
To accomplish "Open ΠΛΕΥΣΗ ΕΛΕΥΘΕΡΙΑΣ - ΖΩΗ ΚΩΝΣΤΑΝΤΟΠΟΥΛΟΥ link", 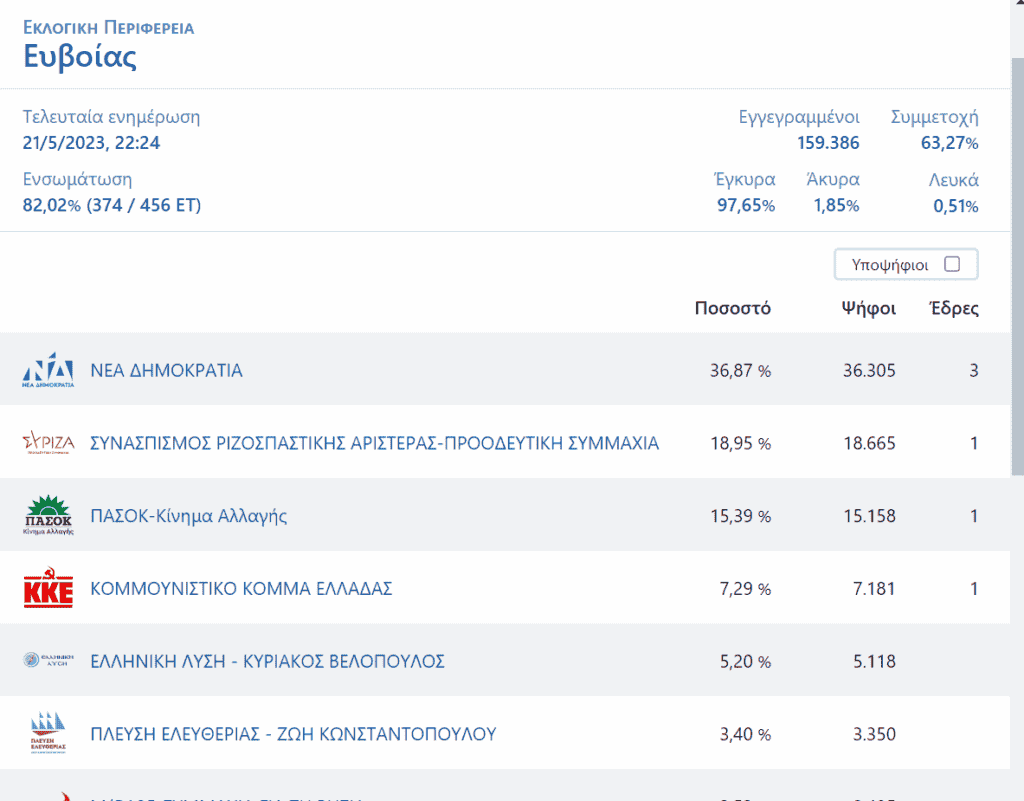I will tap(293, 734).
